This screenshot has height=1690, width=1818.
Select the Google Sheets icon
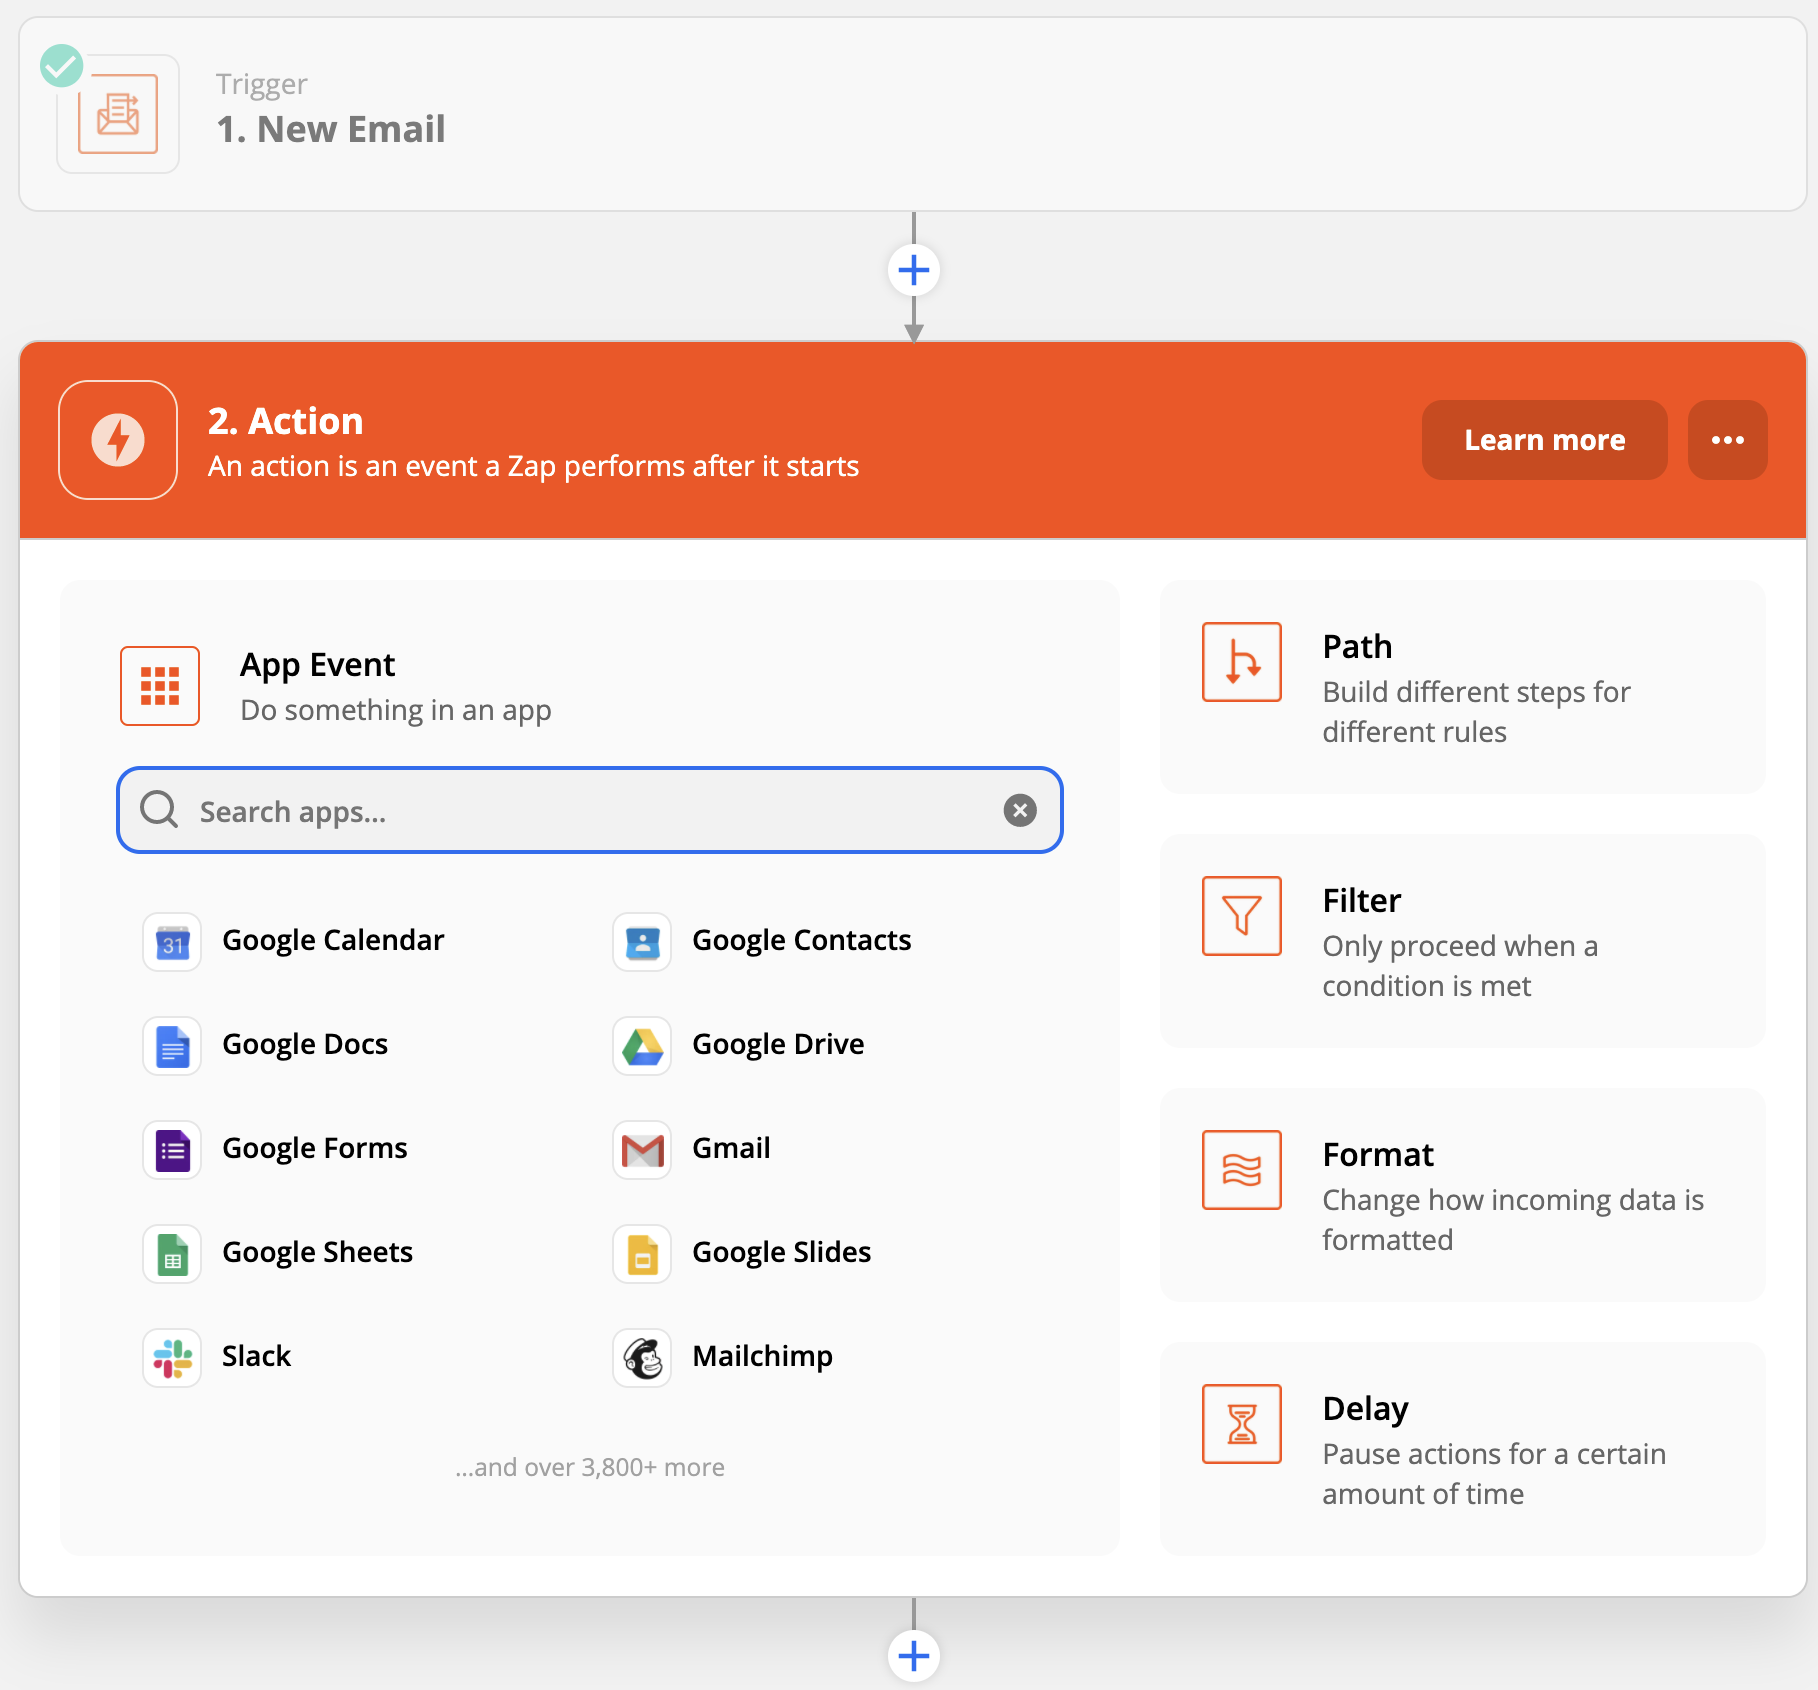172,1254
